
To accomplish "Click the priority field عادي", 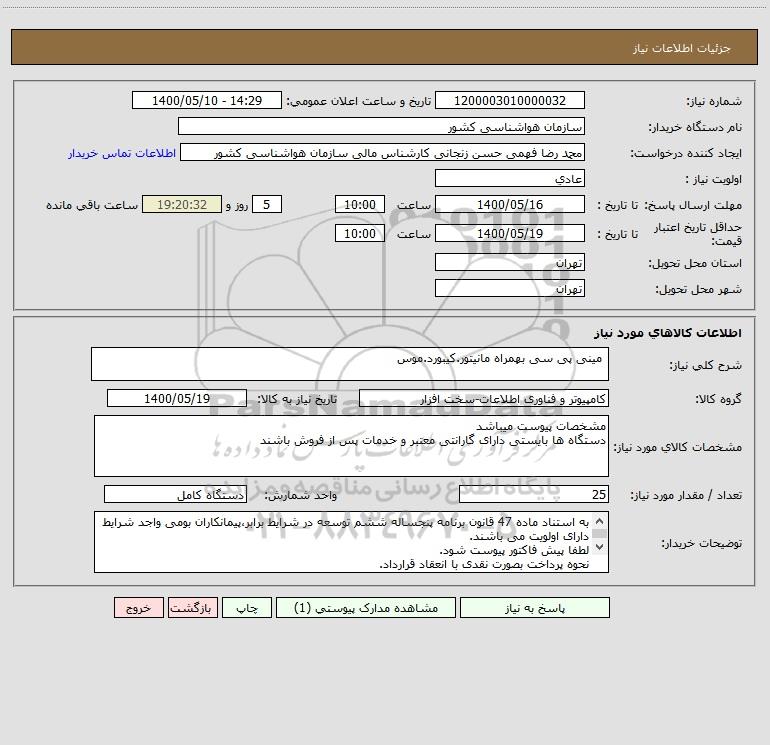I will click(510, 179).
